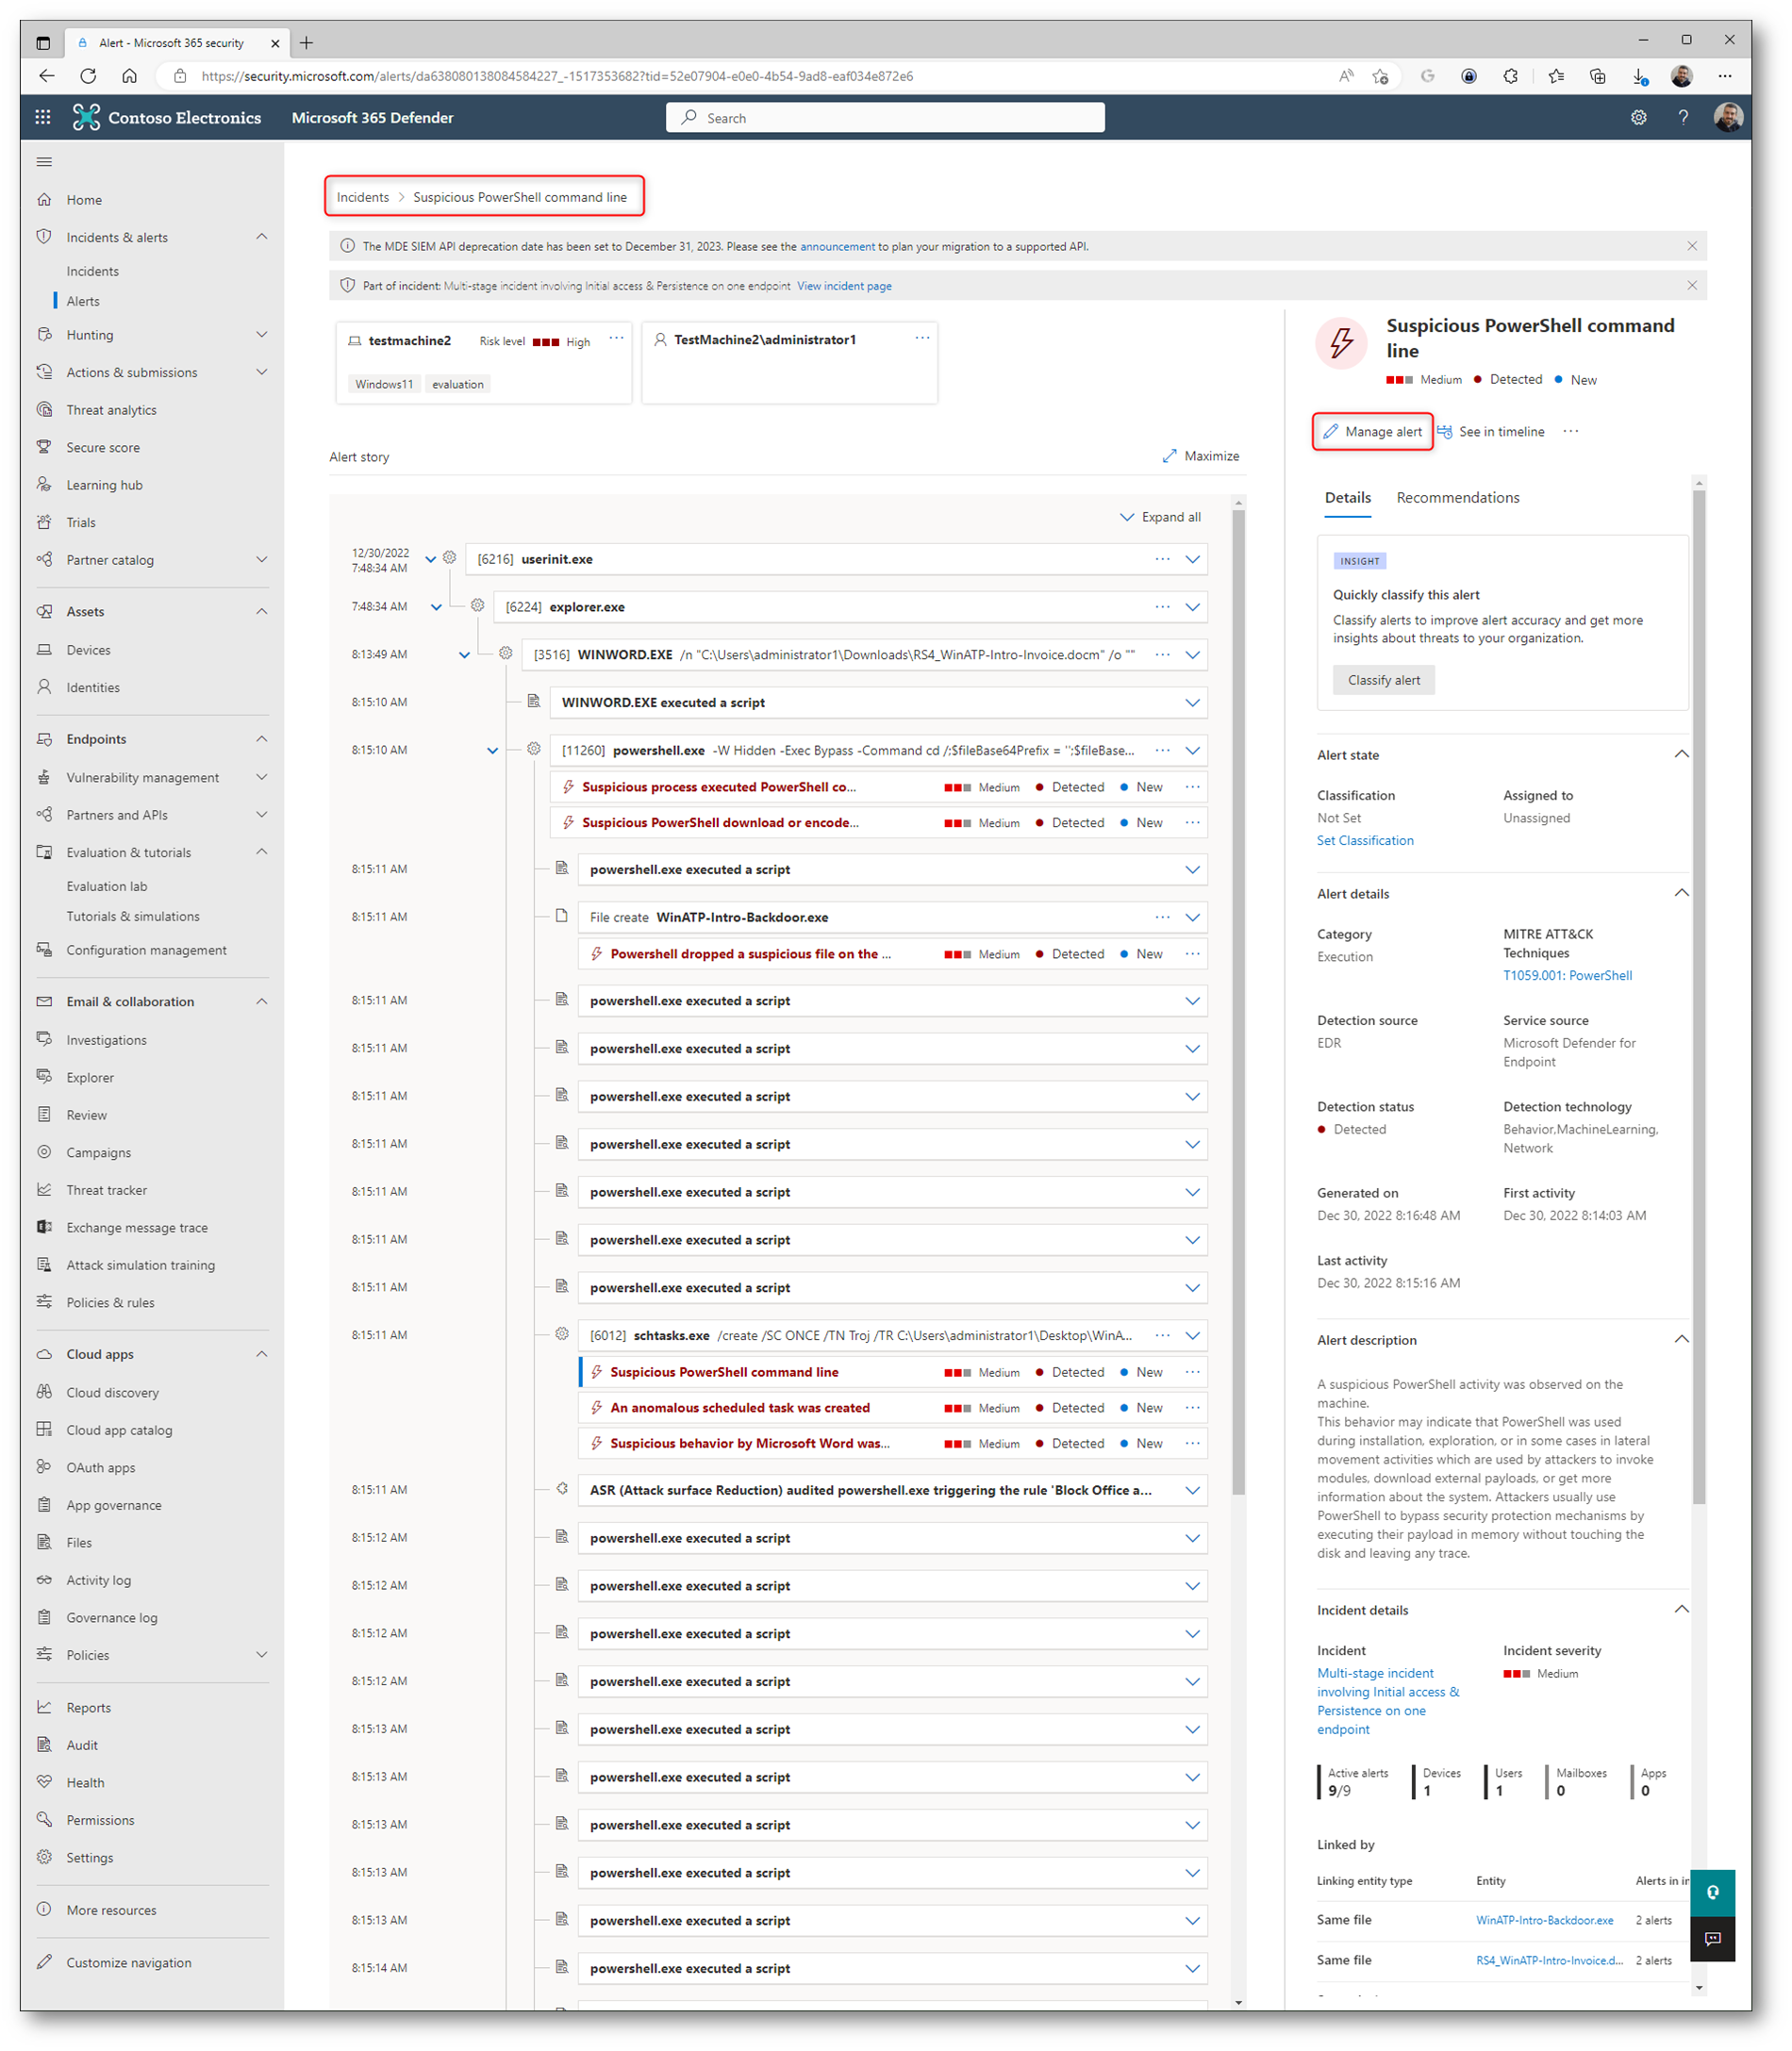This screenshot has height=2051, width=1792.
Task: Go to Threat analytics page
Action: click(111, 410)
